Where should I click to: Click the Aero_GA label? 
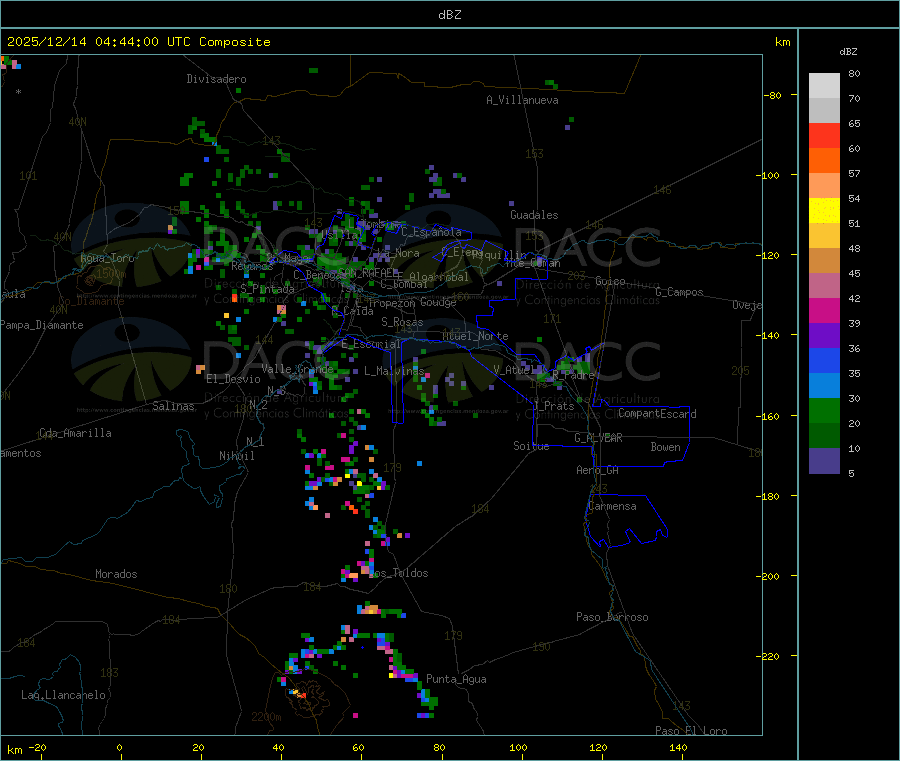(598, 470)
